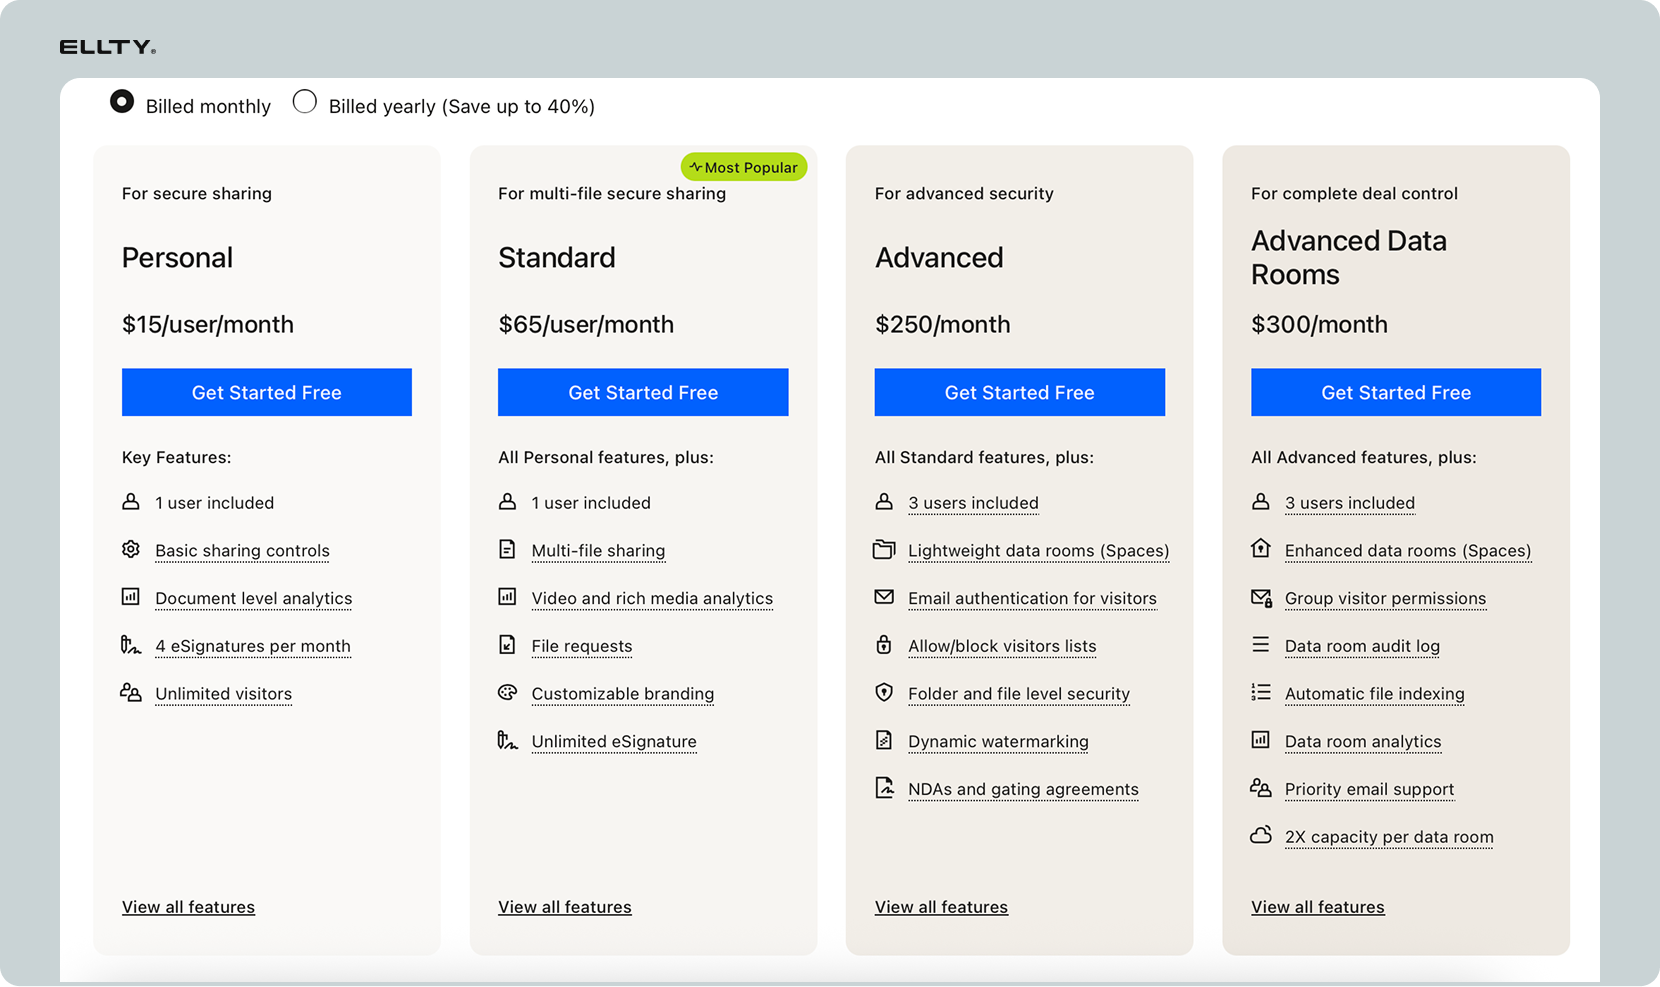Click the palette icon for Customizable branding
The image size is (1660, 987).
point(507,693)
